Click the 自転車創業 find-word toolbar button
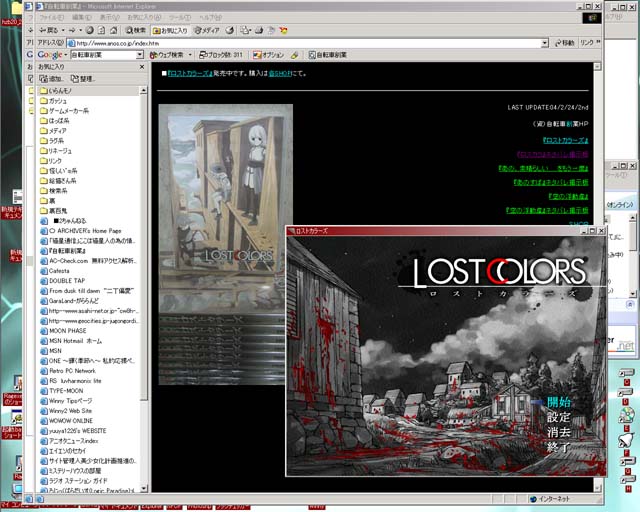640x512 pixels. click(328, 55)
